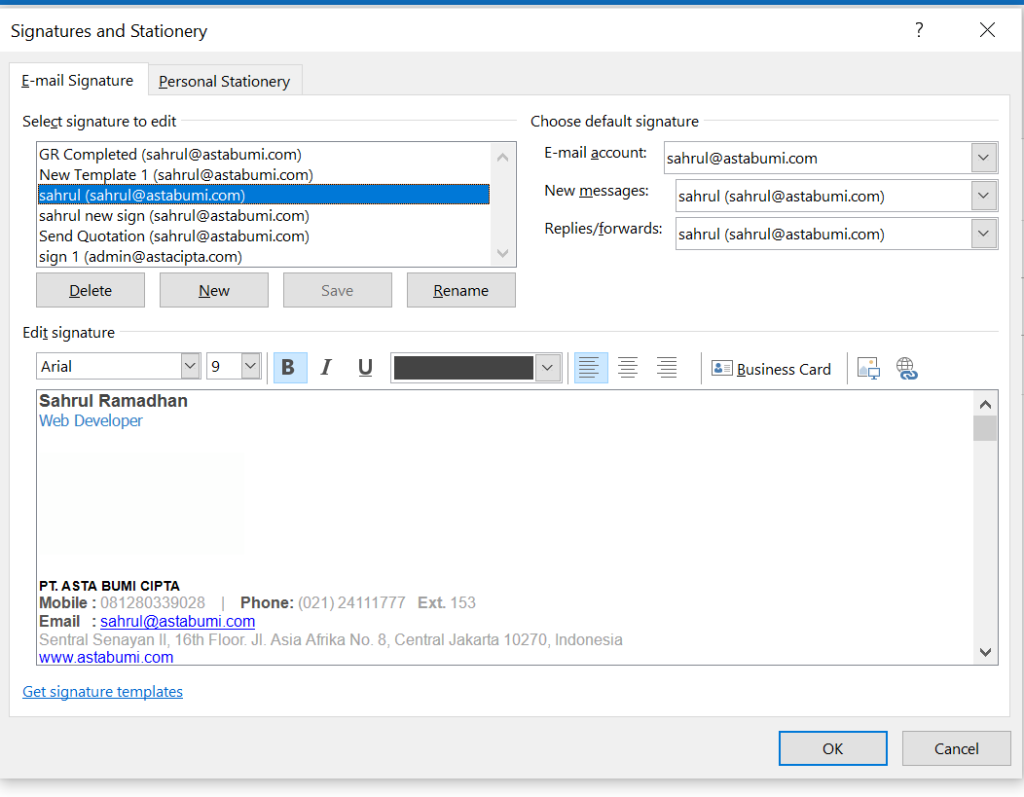Open the New messages signature dropdown
The image size is (1024, 797).
(x=984, y=196)
